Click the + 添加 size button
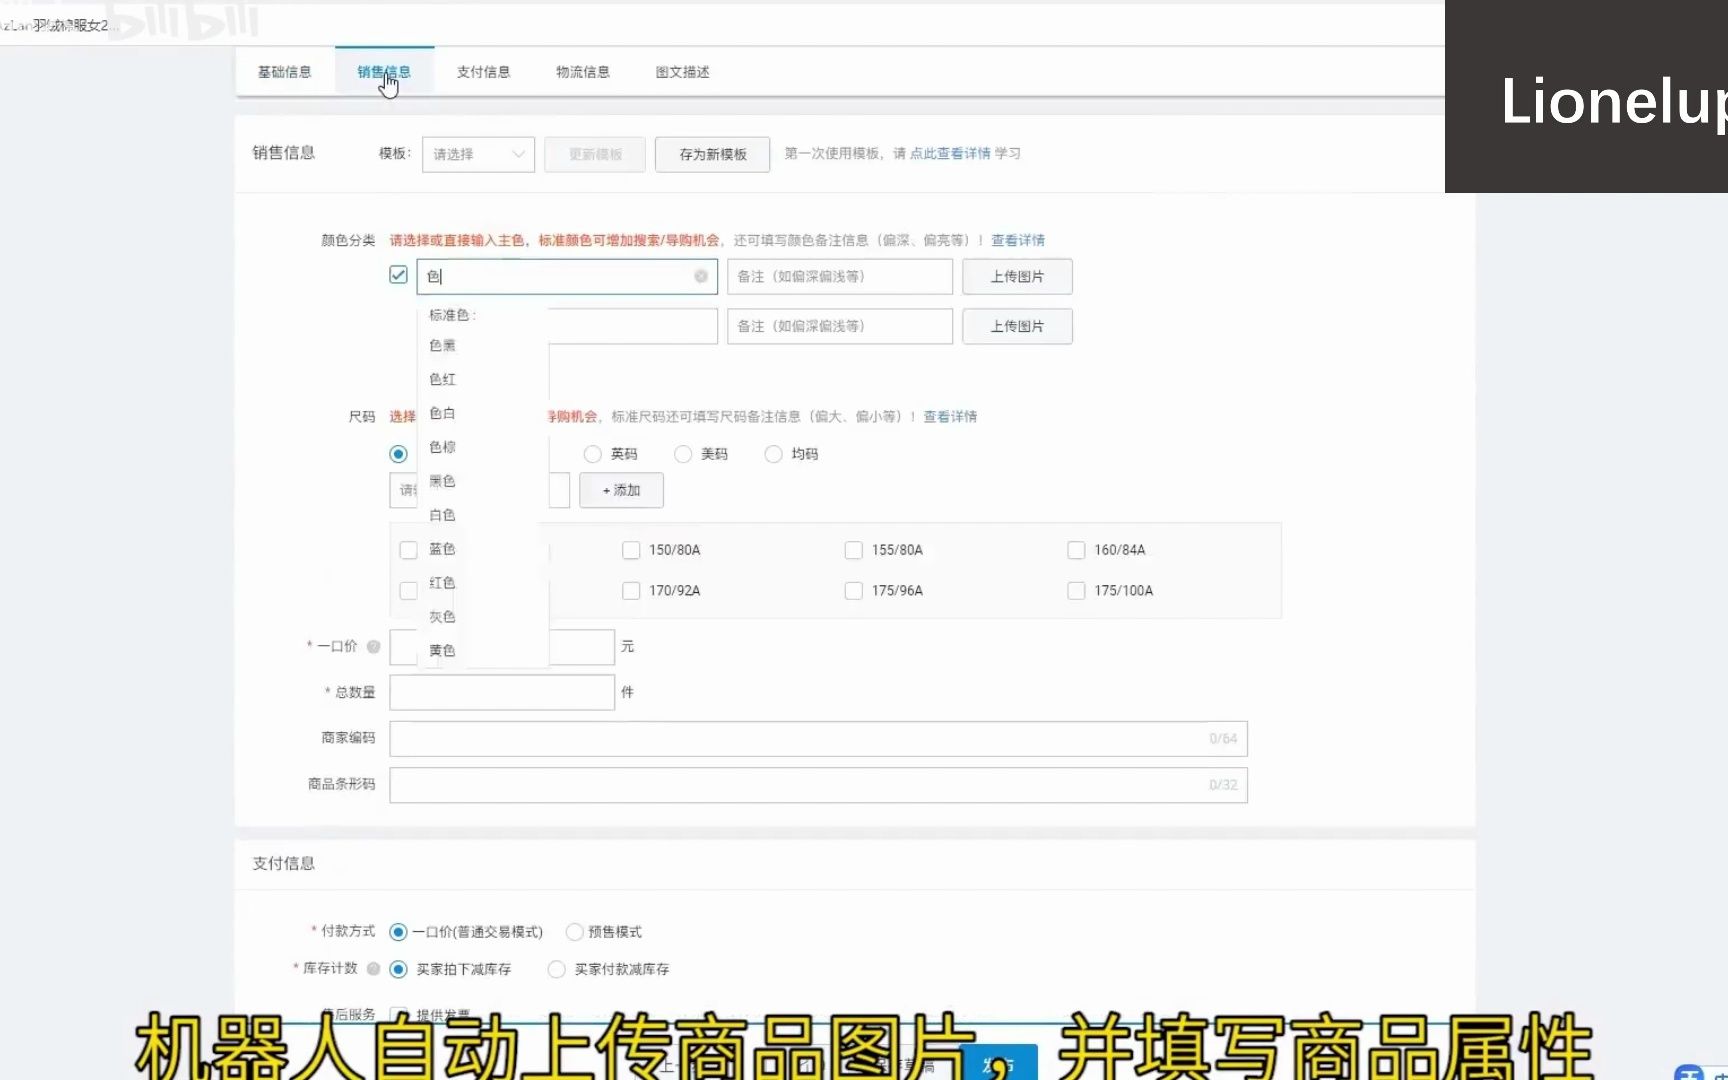 tap(621, 490)
